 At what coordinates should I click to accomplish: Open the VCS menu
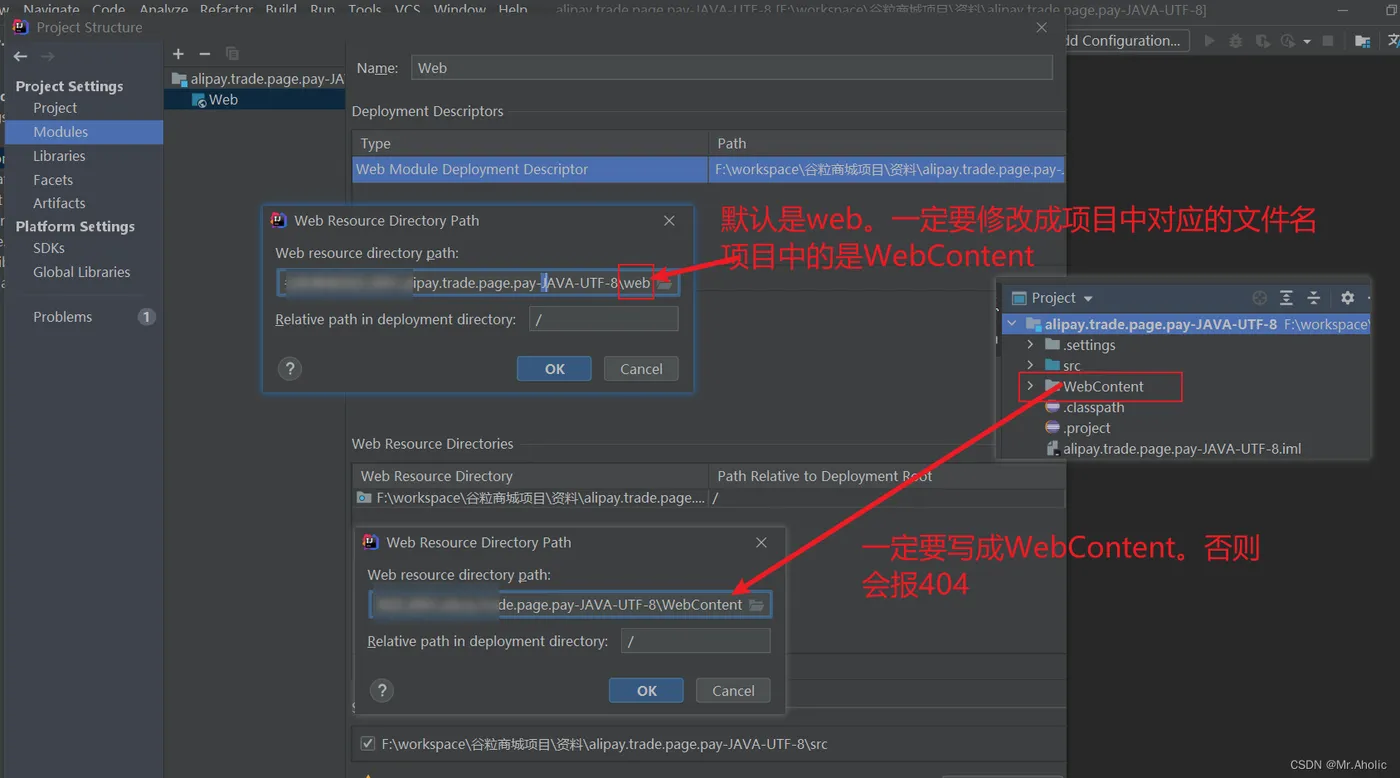[408, 9]
